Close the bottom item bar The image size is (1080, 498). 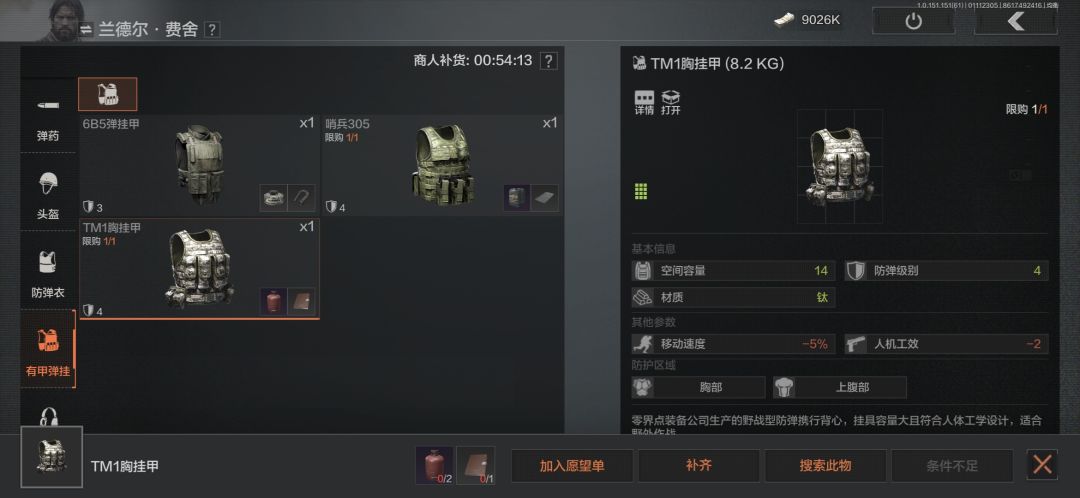(1042, 465)
